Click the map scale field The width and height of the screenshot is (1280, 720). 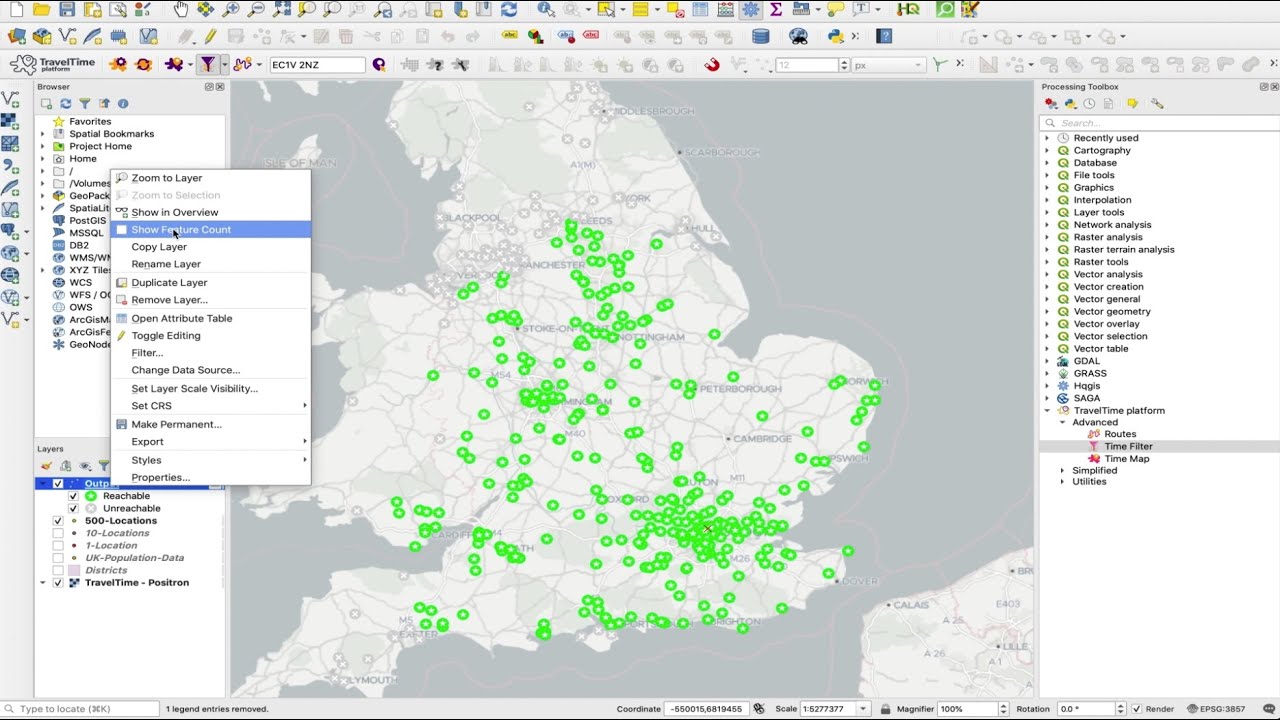click(835, 709)
